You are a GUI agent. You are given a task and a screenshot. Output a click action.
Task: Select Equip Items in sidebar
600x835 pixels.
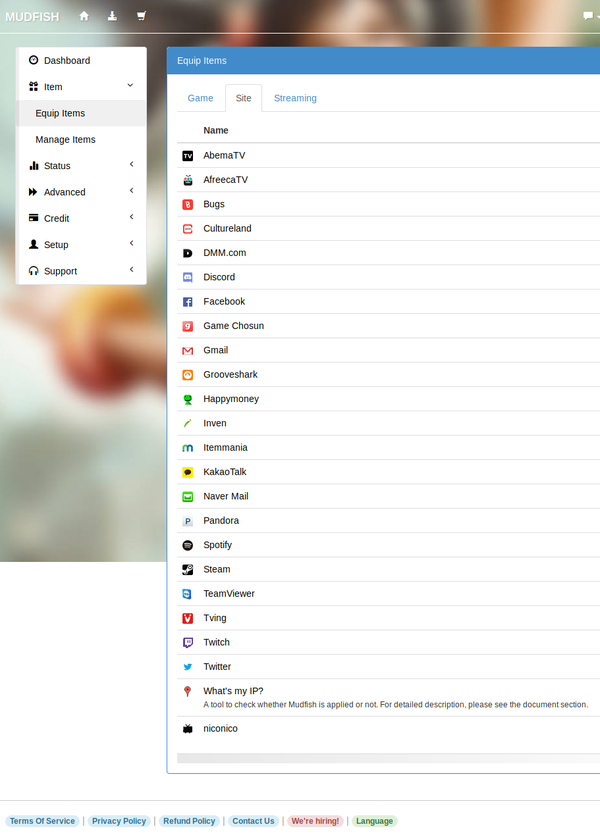[x=81, y=113]
